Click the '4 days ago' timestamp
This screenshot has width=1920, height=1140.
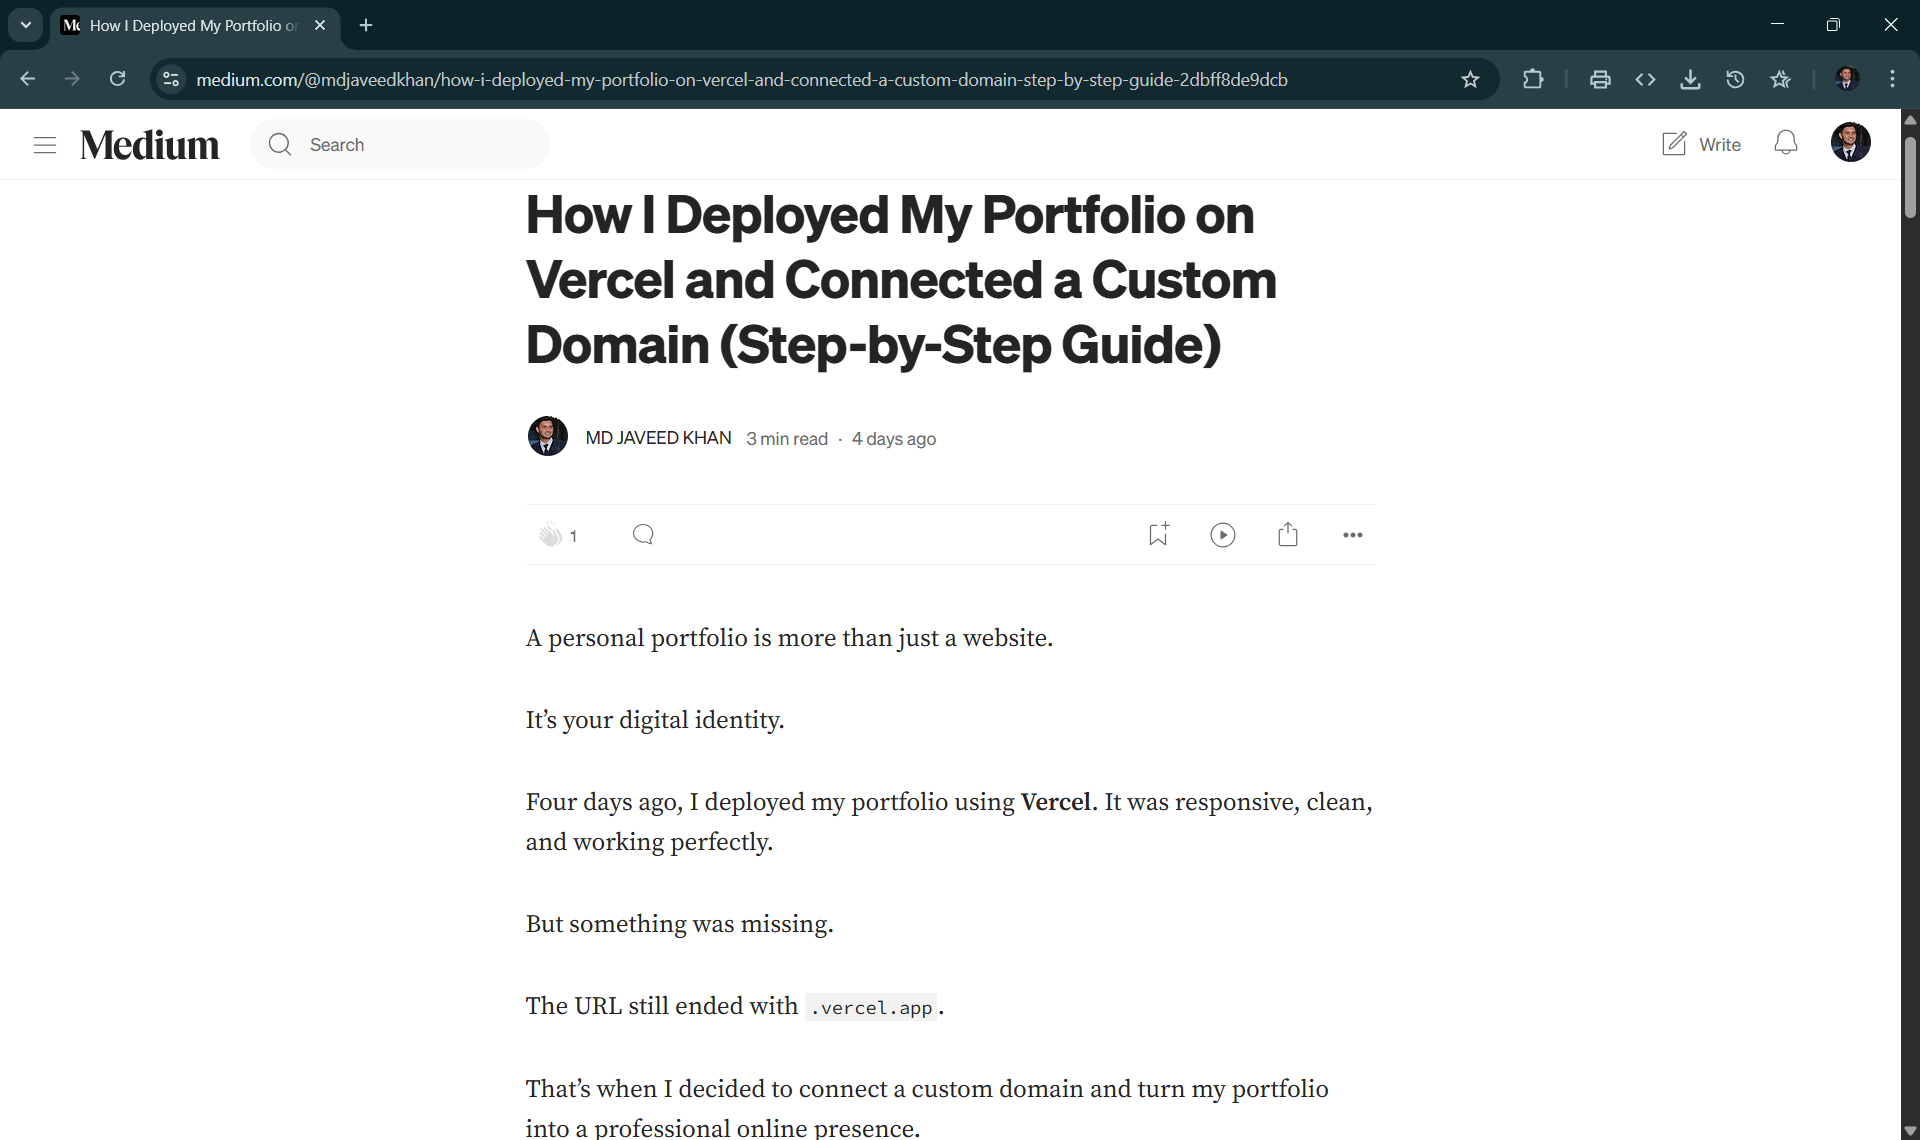tap(894, 439)
